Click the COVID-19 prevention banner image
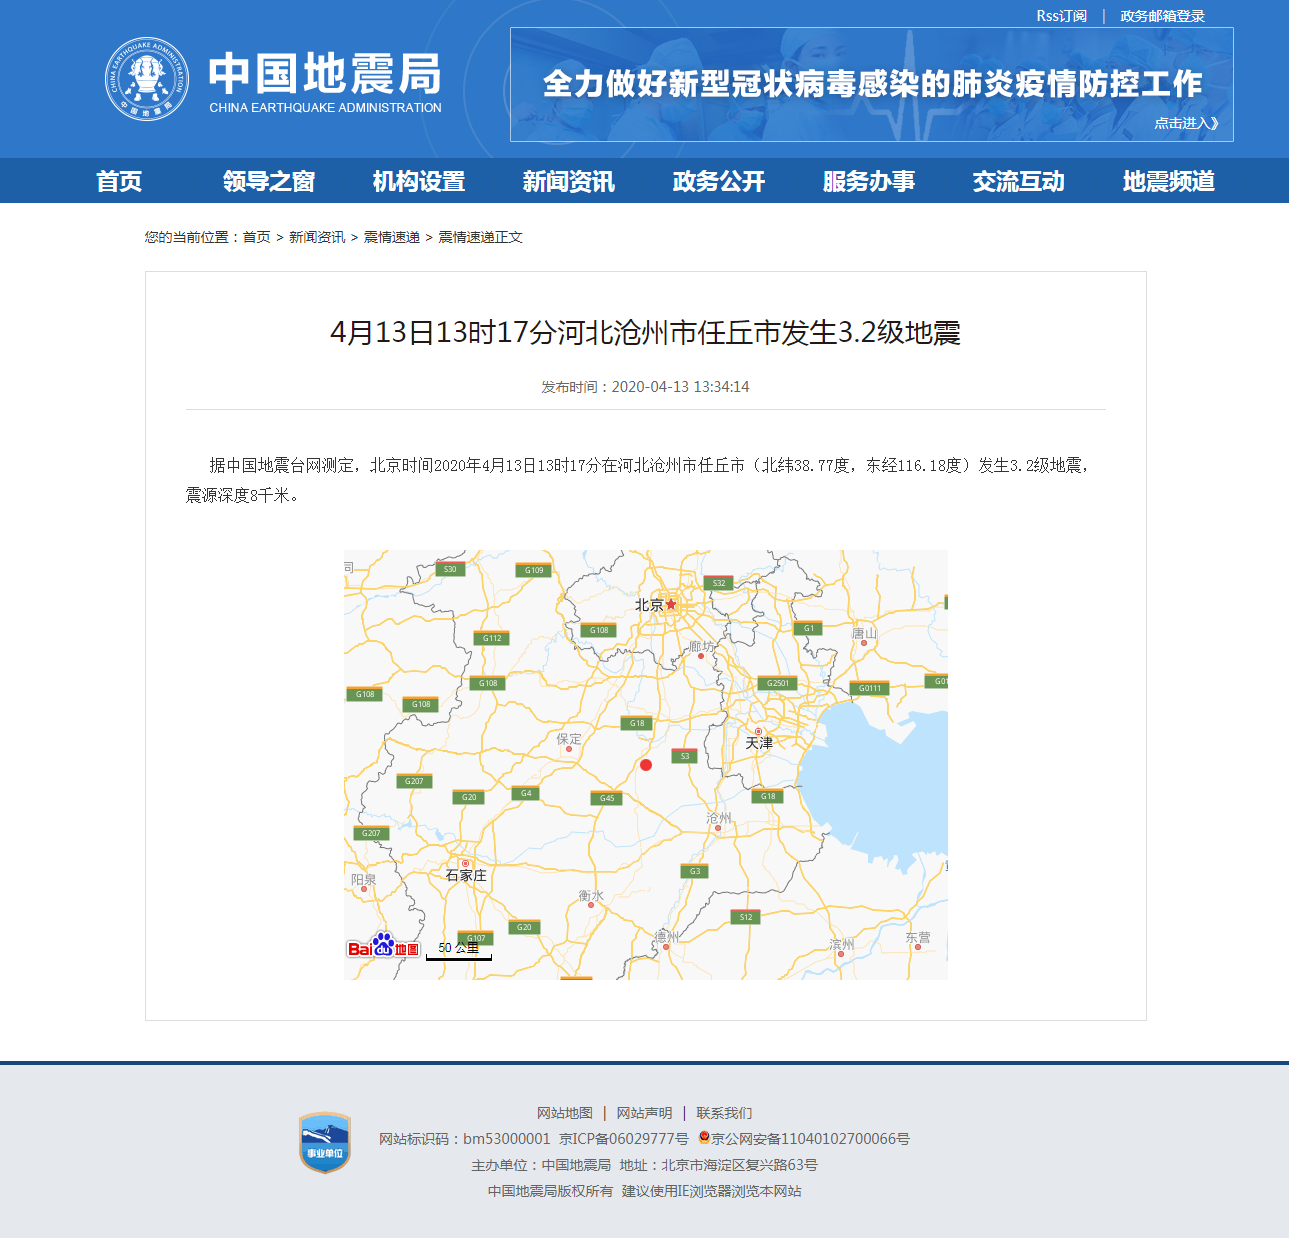The image size is (1289, 1238). pos(871,84)
